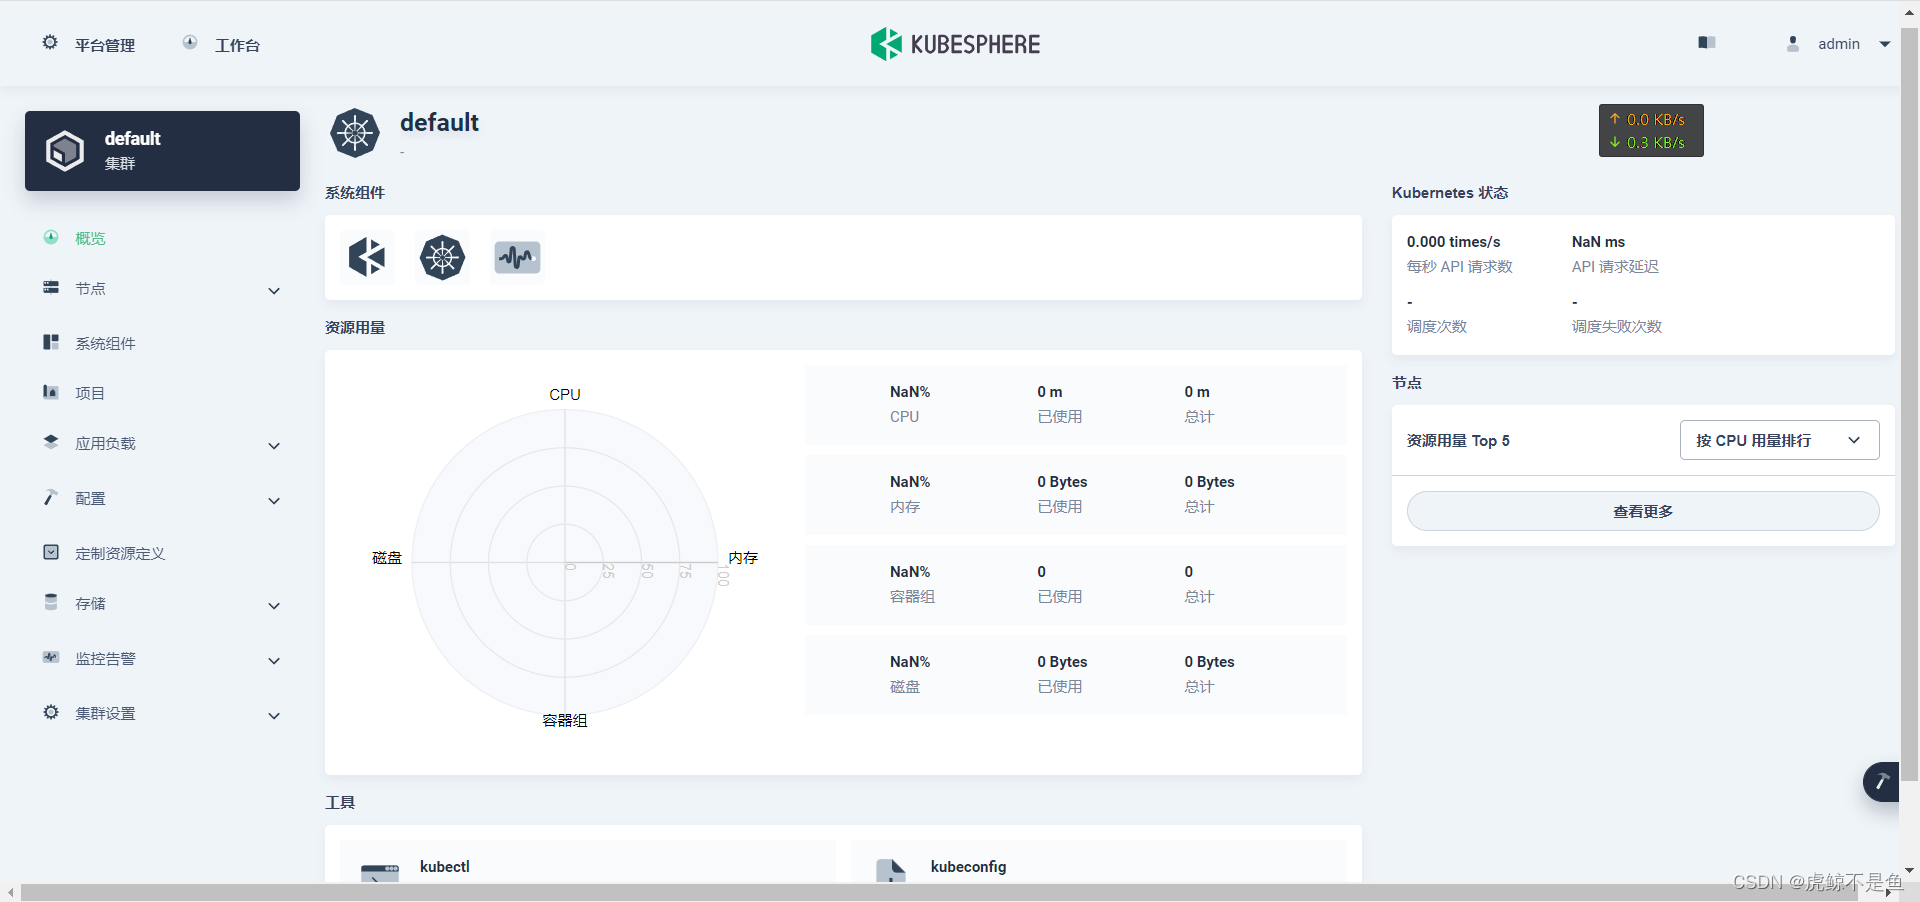Image resolution: width=1920 pixels, height=902 pixels.
Task: Click the 平台管理 menu label
Action: (x=105, y=45)
